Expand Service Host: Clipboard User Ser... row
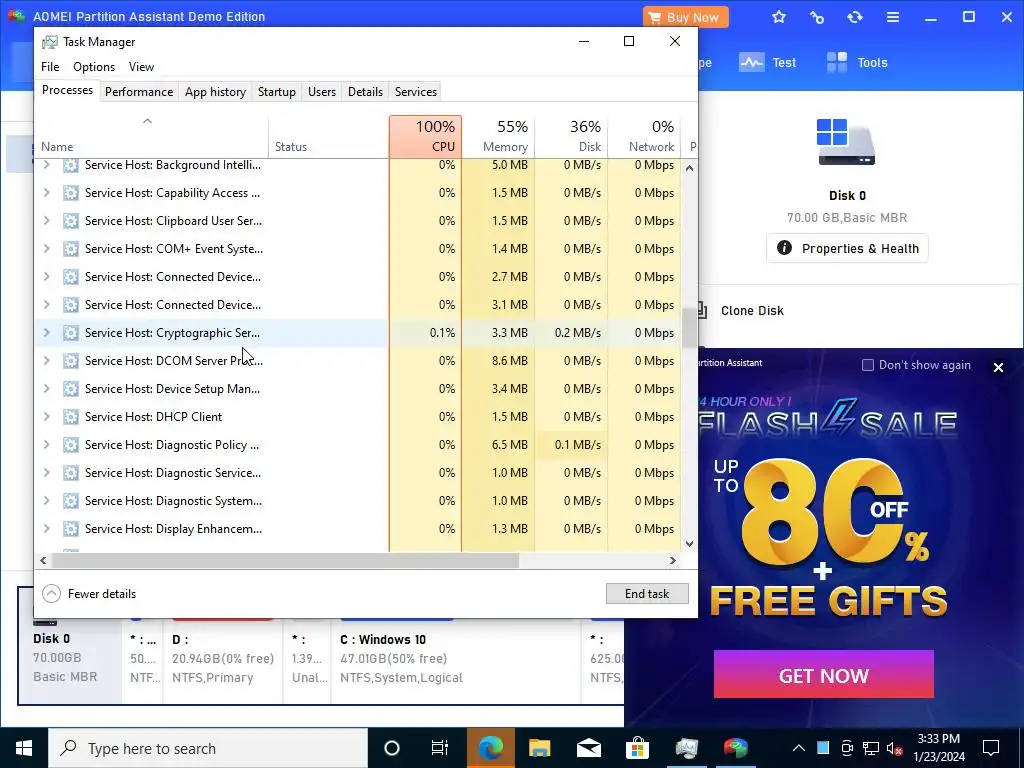The image size is (1024, 768). point(46,221)
